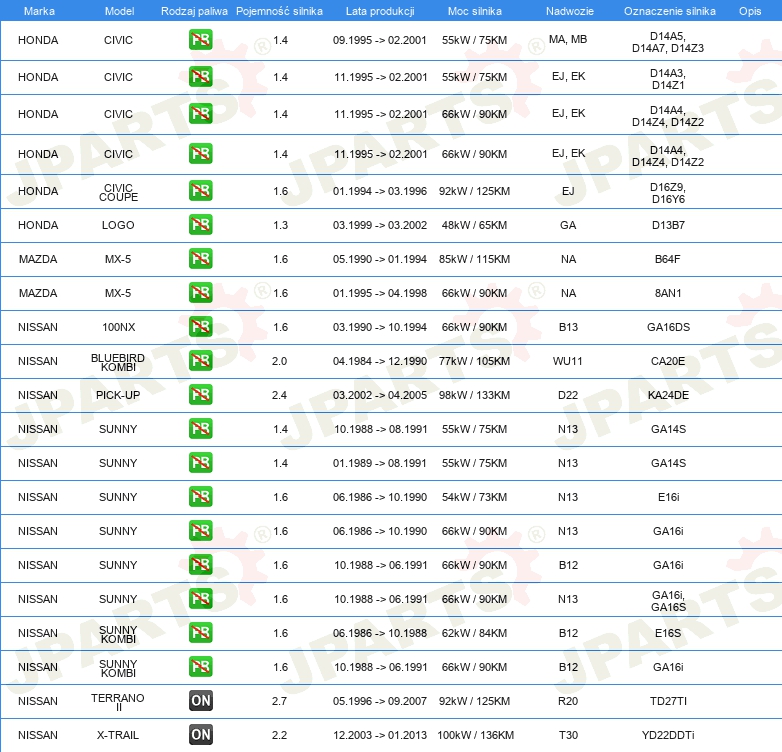
Task: Click engine code B64F
Action: pyautogui.click(x=667, y=259)
